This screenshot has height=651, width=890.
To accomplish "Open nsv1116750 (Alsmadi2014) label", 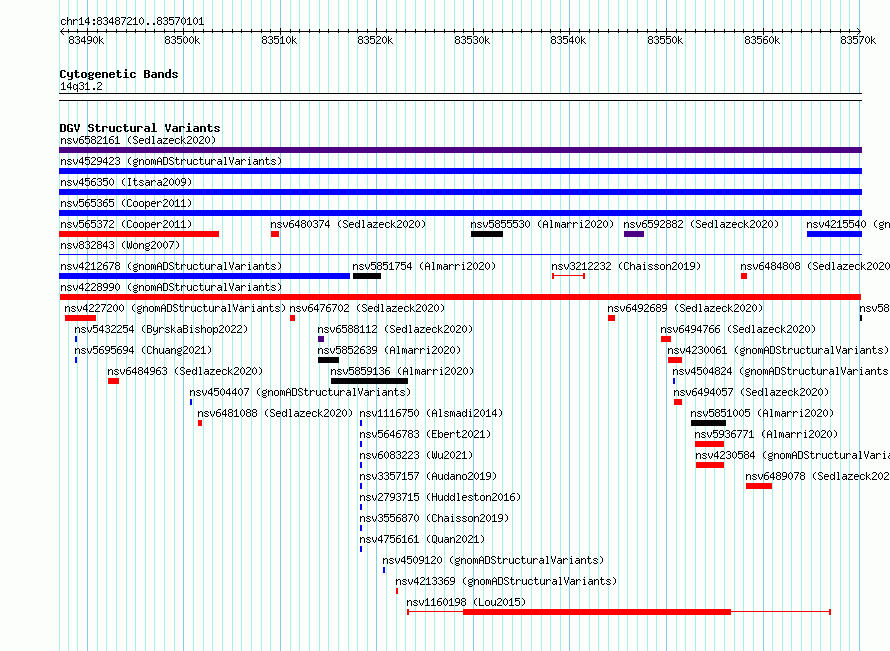I will 431,413.
